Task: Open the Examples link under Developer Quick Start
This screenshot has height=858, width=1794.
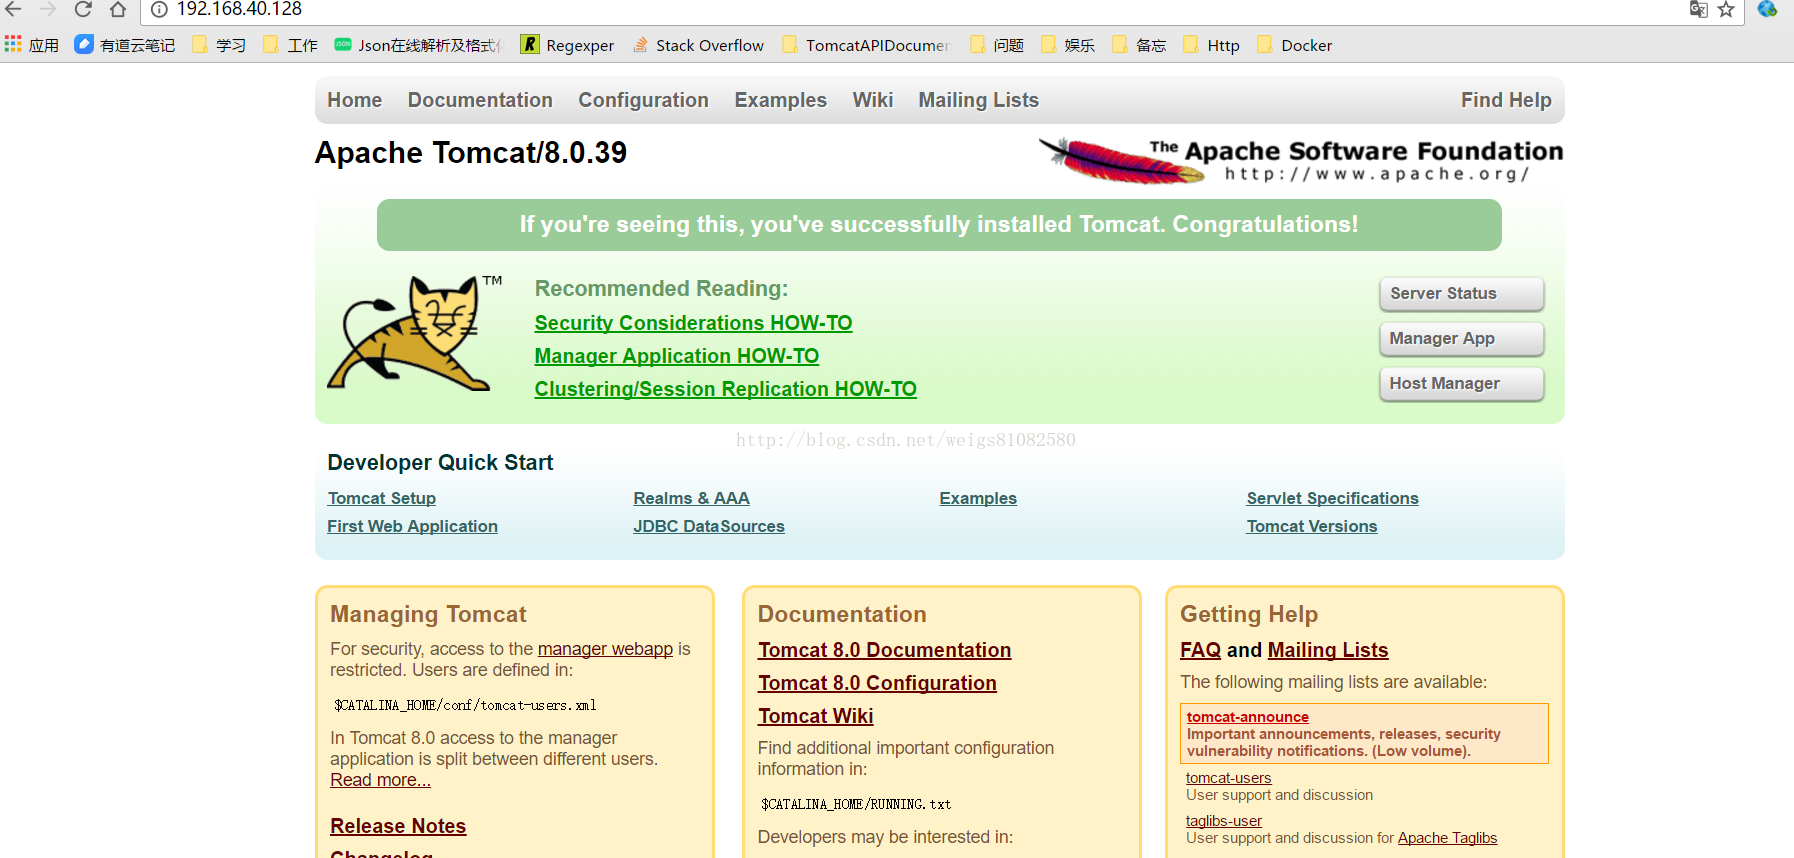Action: [978, 498]
